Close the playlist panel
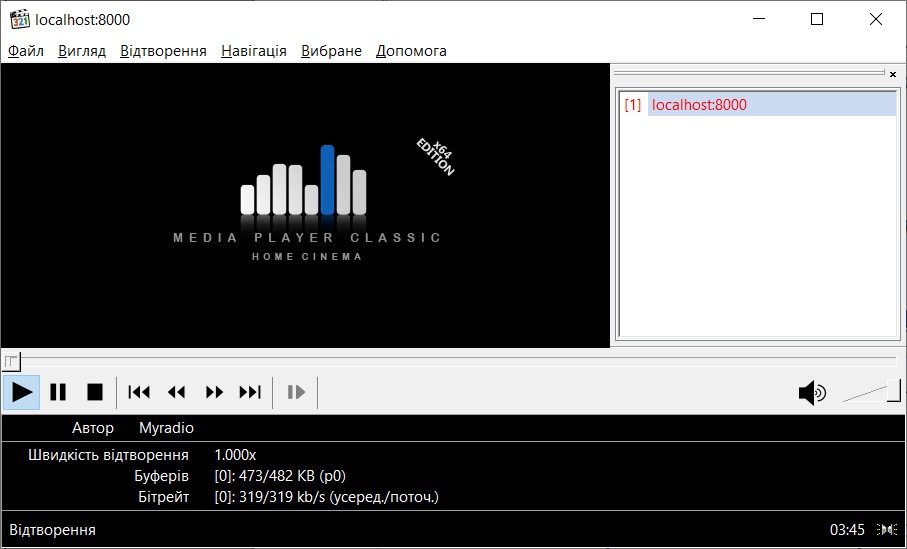Screen dimensions: 907x549 (893, 74)
